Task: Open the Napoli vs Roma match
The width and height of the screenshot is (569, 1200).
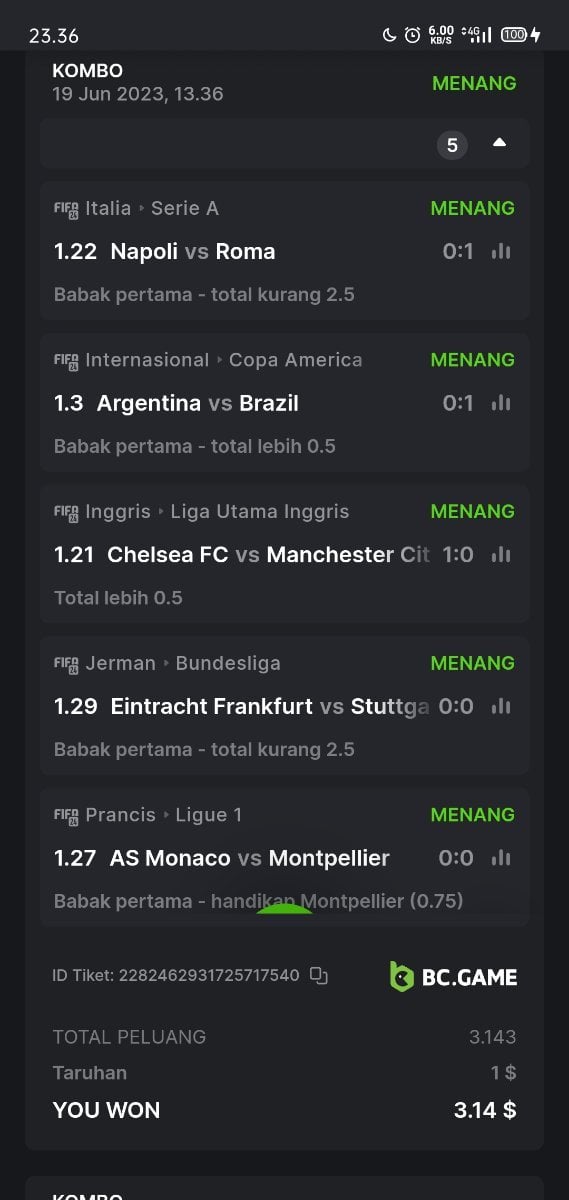Action: point(193,252)
